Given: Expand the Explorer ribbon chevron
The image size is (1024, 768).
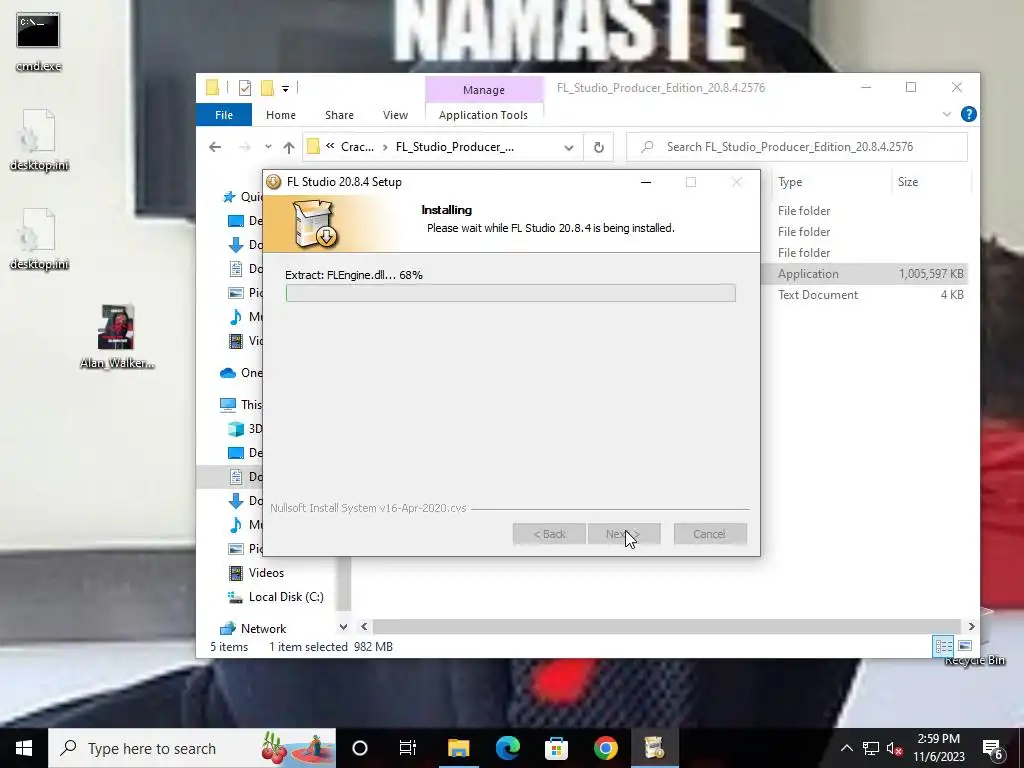Looking at the screenshot, I should [946, 114].
